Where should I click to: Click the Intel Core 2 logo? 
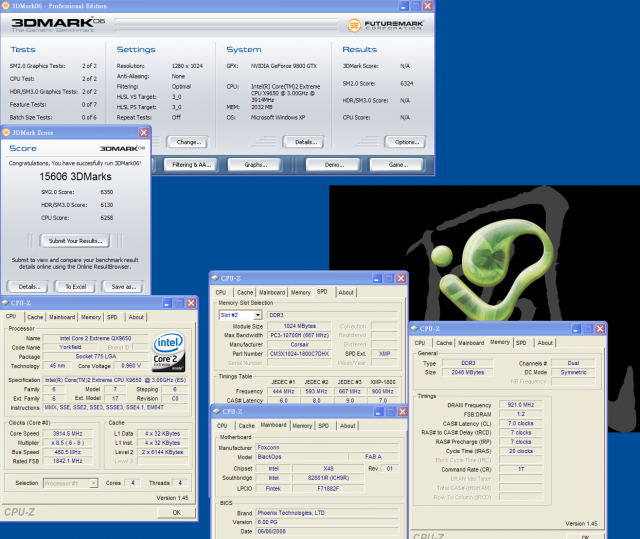[169, 352]
